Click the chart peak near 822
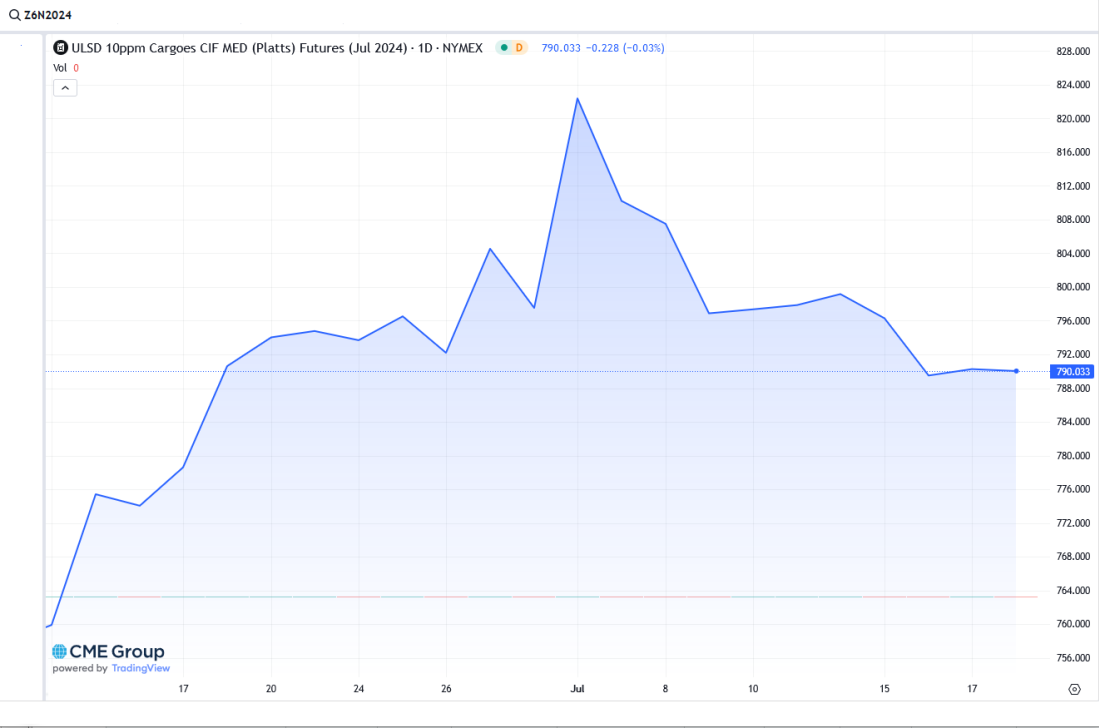Screen dimensions: 1099x728 (577, 98)
